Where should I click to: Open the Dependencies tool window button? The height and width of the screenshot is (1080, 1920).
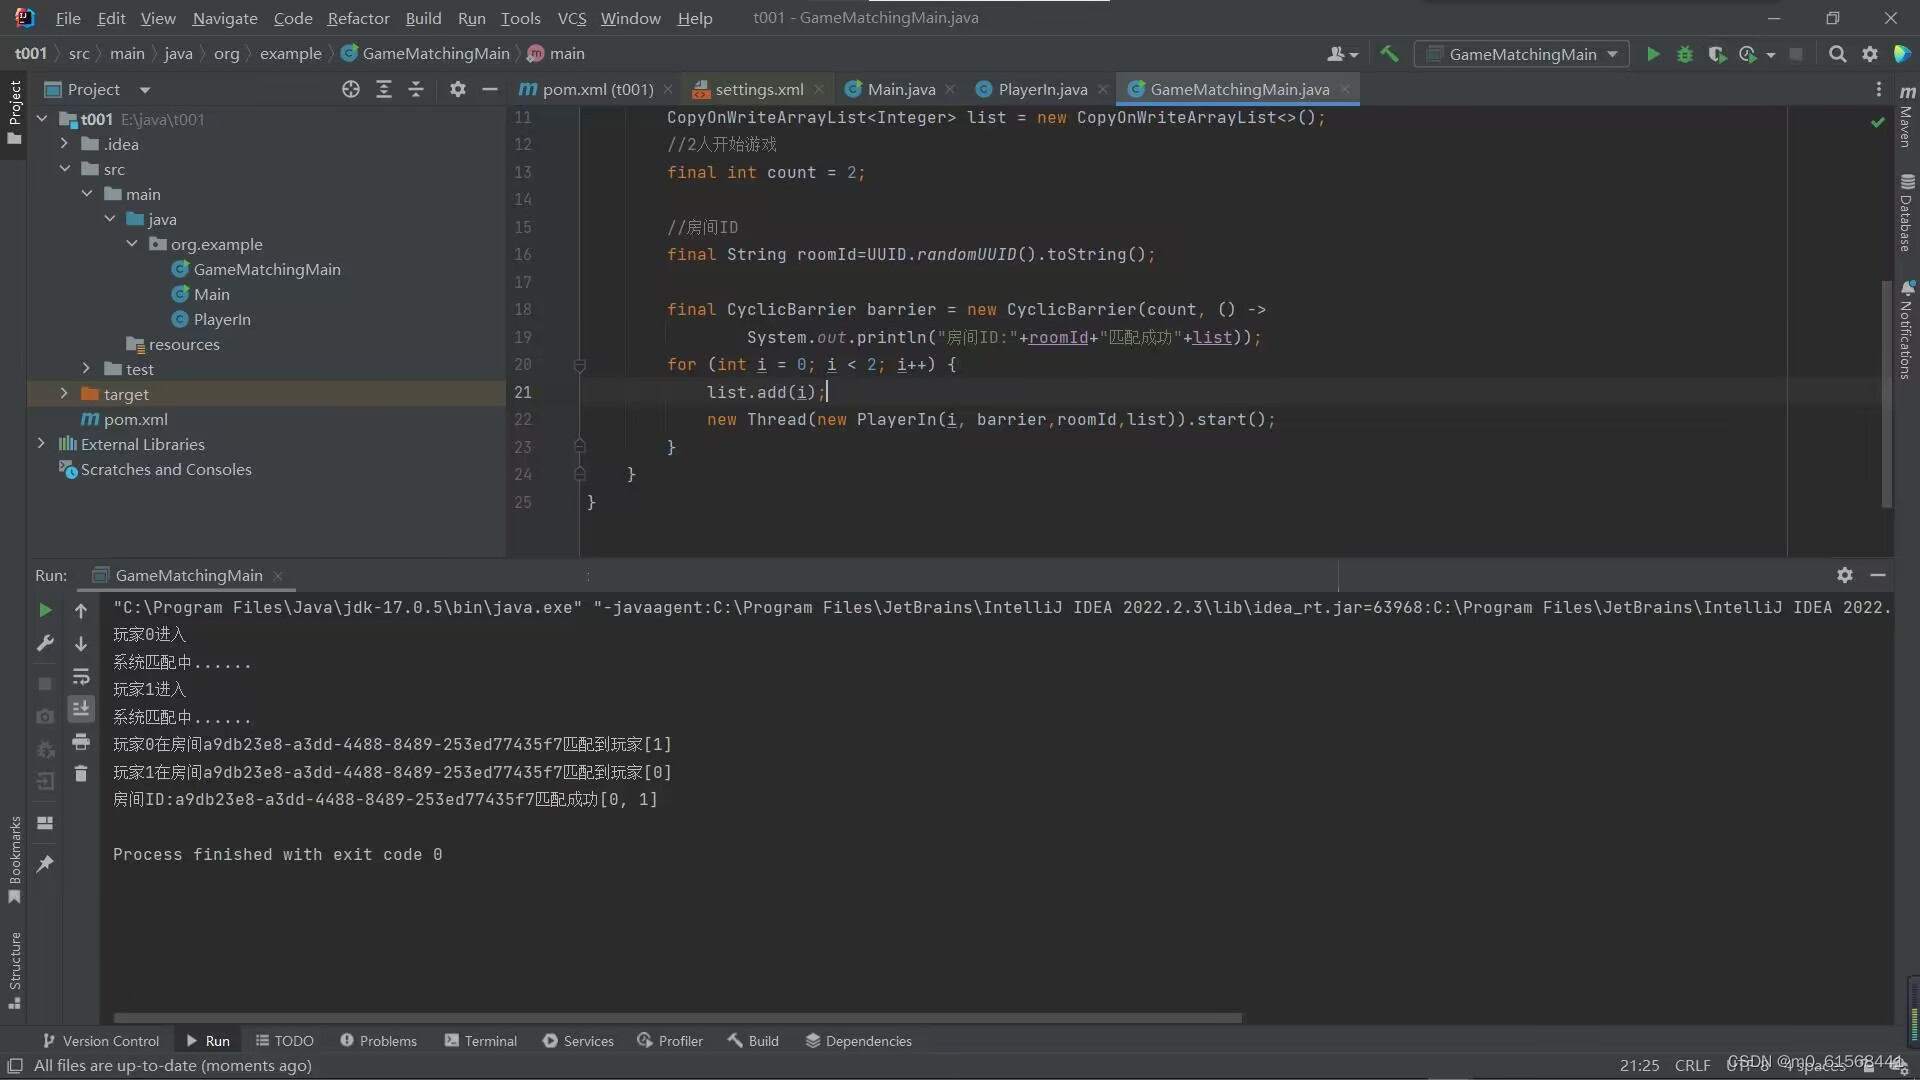(859, 1041)
